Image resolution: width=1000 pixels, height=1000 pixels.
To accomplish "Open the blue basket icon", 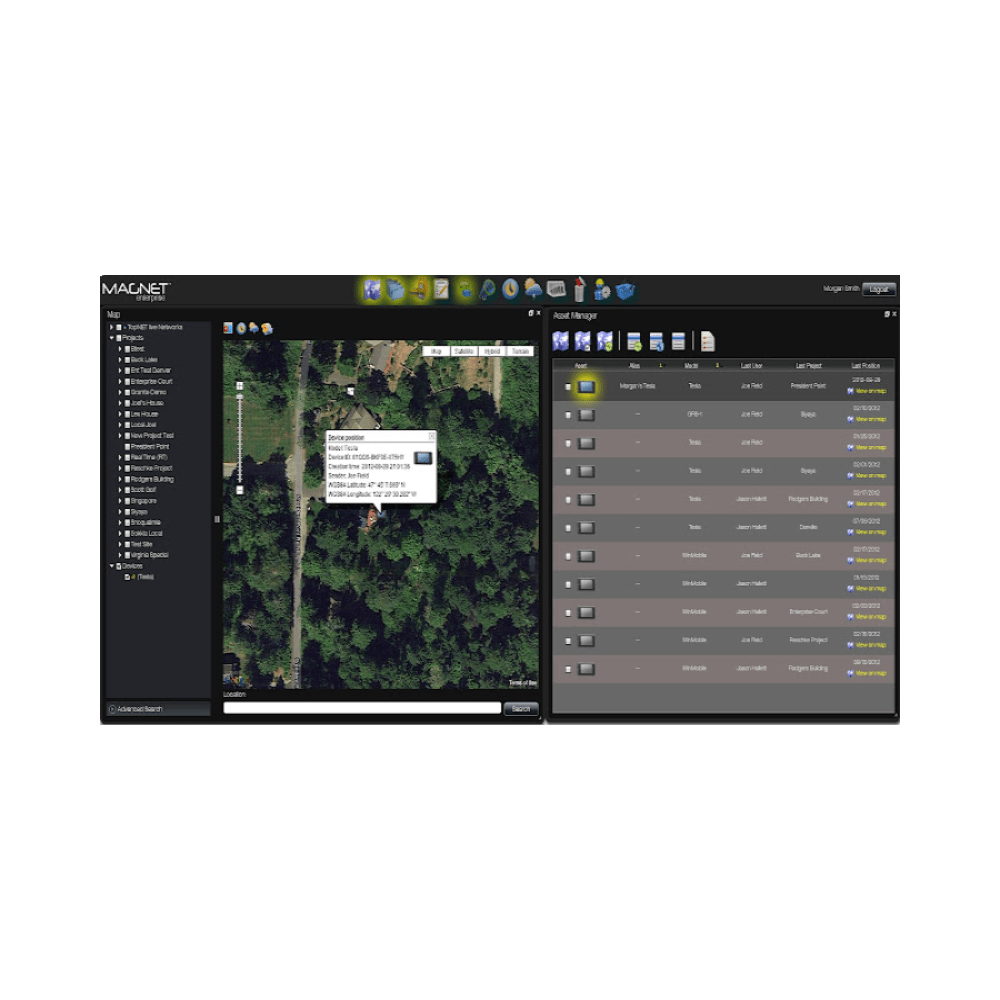I will 626,291.
